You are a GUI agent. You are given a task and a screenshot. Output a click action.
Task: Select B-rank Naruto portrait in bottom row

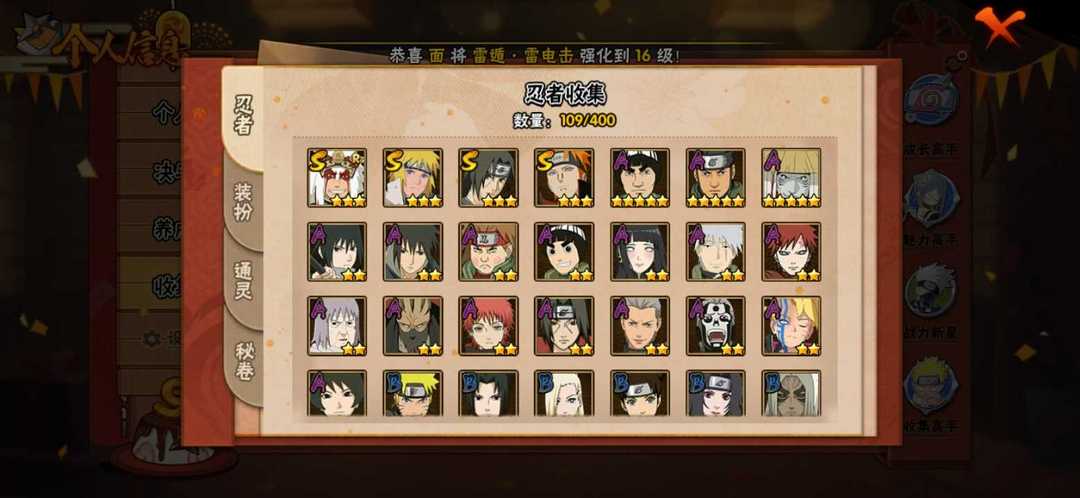point(413,393)
